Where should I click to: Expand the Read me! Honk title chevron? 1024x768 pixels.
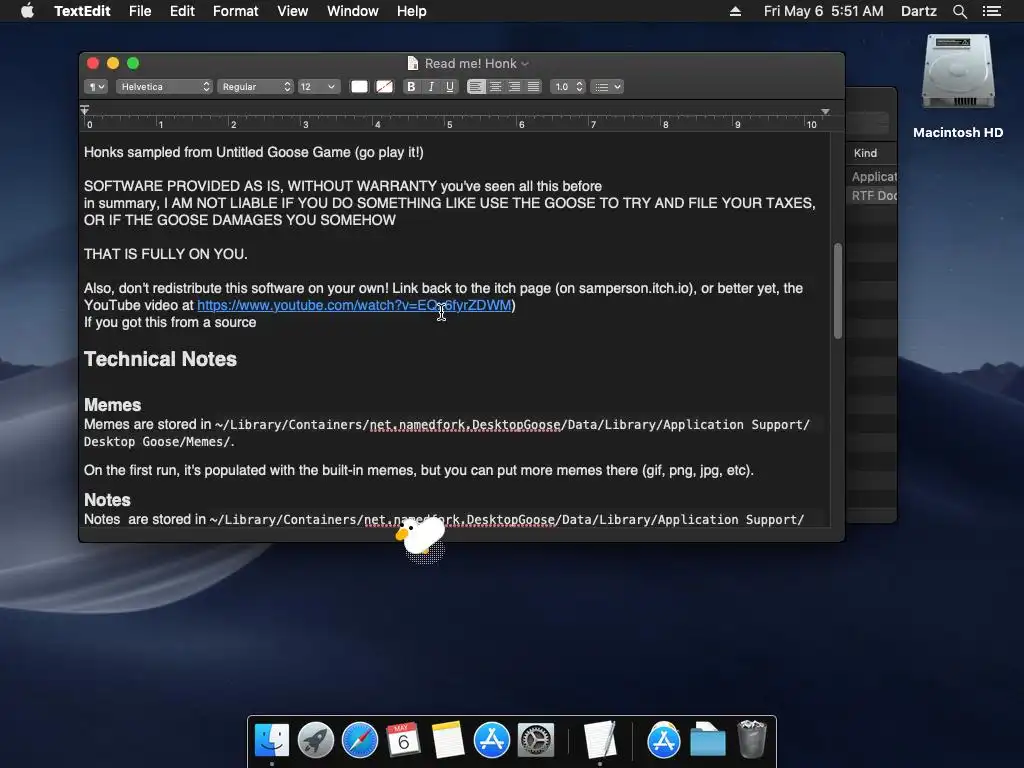pos(525,64)
